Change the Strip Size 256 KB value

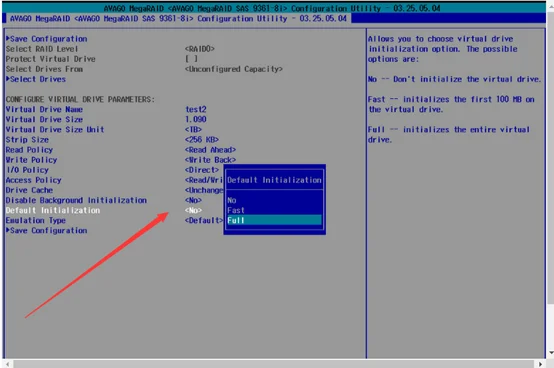(202, 140)
